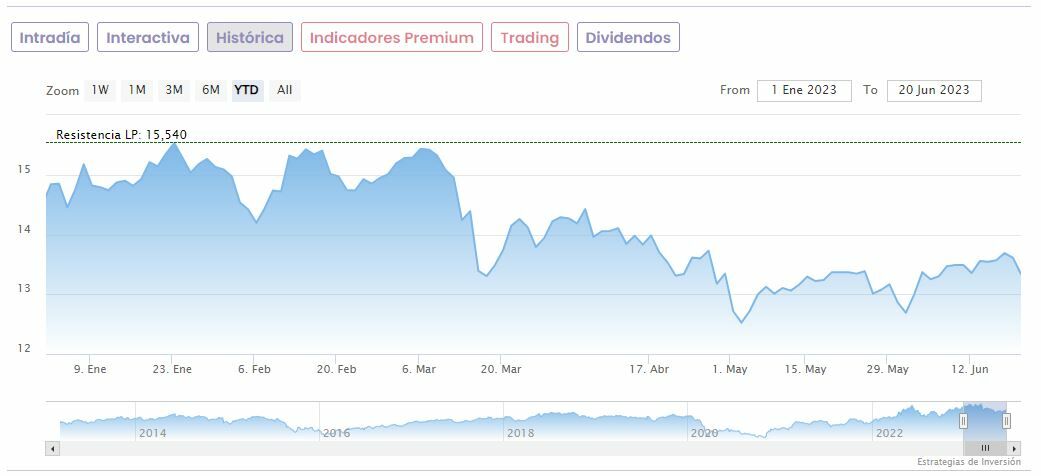Screen dimensions: 1041x476
Task: Switch to the Interactiva tab
Action: [148, 38]
